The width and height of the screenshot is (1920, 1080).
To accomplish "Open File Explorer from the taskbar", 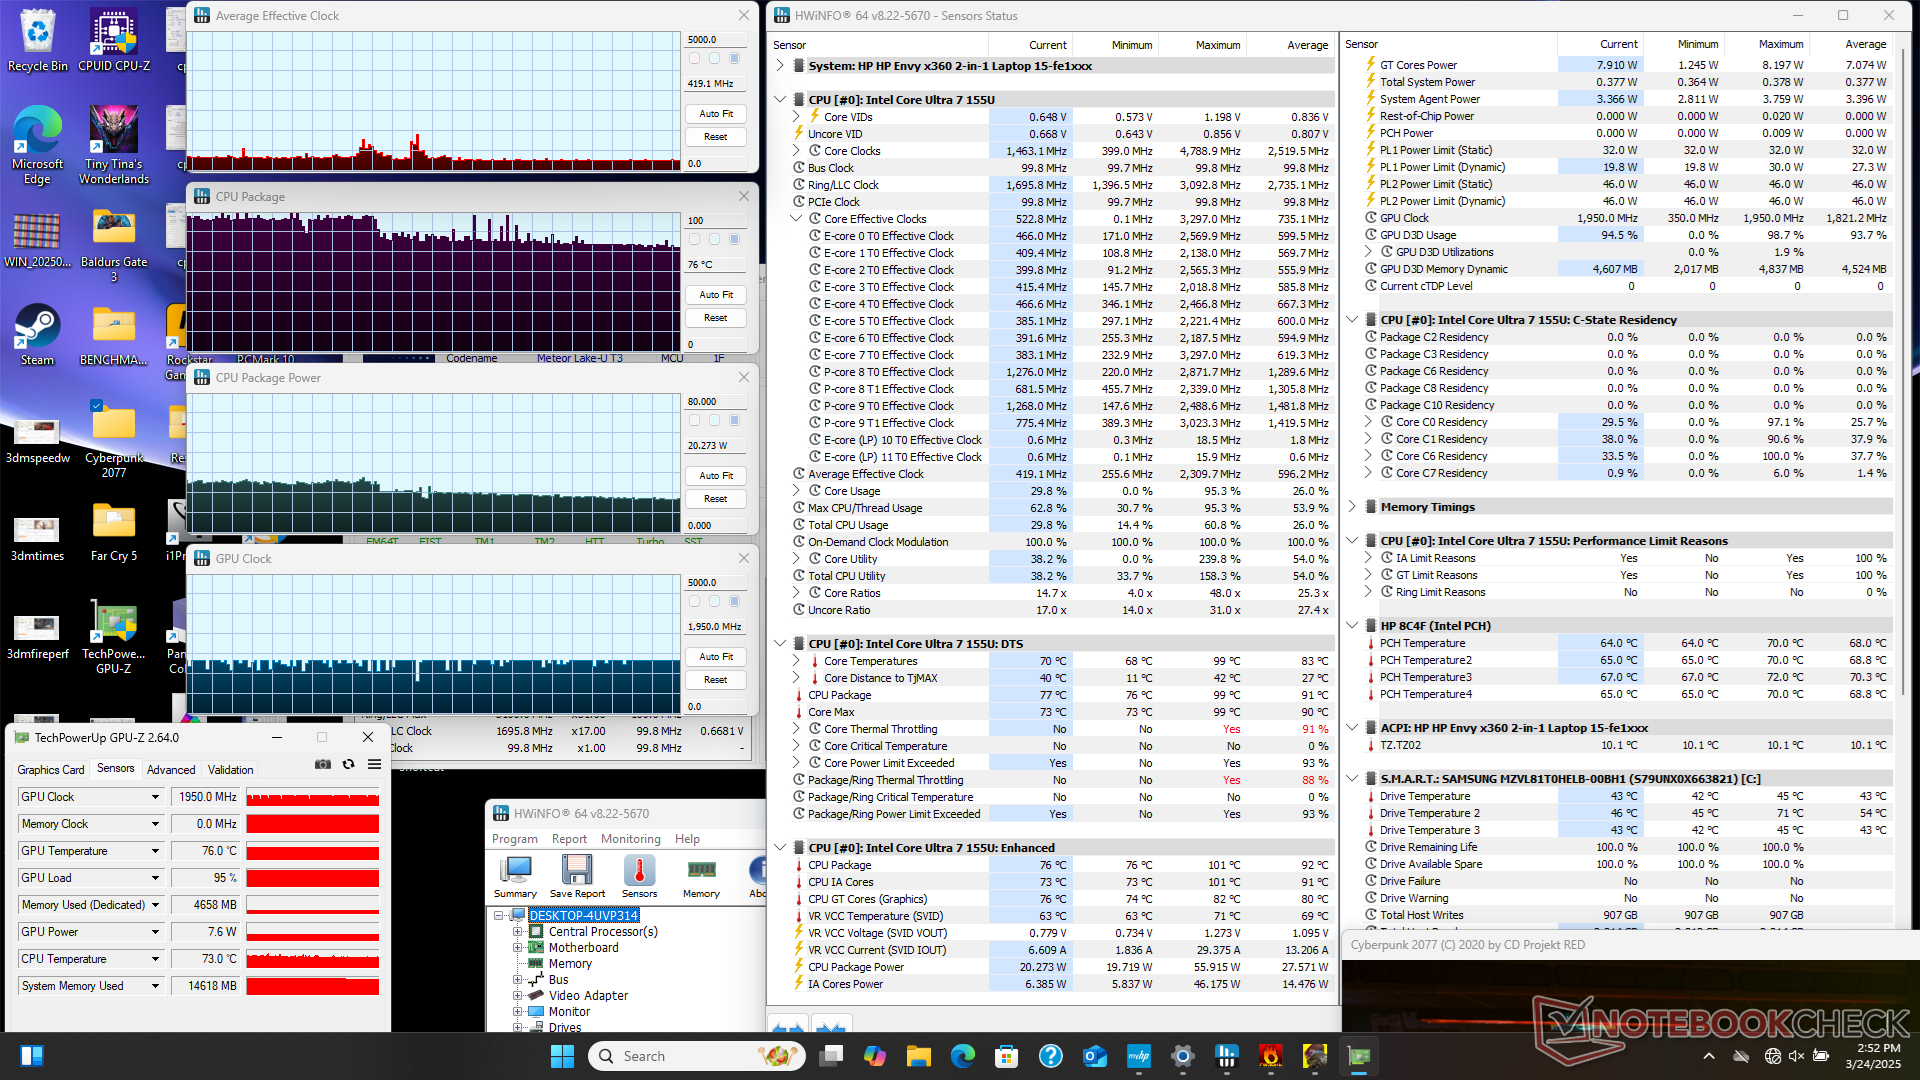I will (x=919, y=1056).
